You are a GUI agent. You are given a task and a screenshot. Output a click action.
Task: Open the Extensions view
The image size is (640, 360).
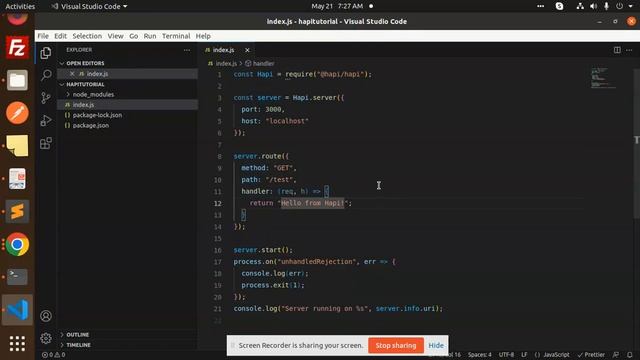(x=46, y=143)
